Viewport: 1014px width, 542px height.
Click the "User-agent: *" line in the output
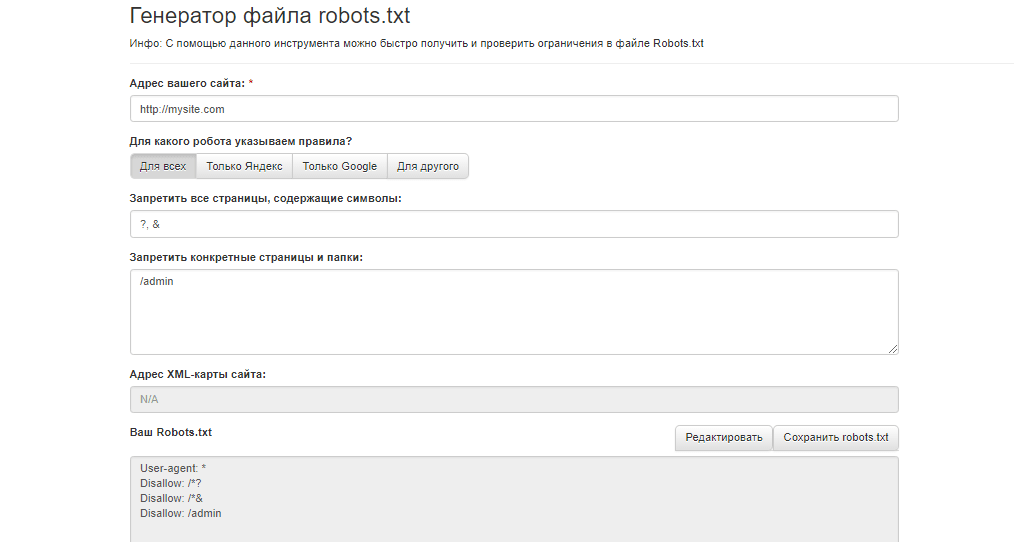pyautogui.click(x=173, y=468)
